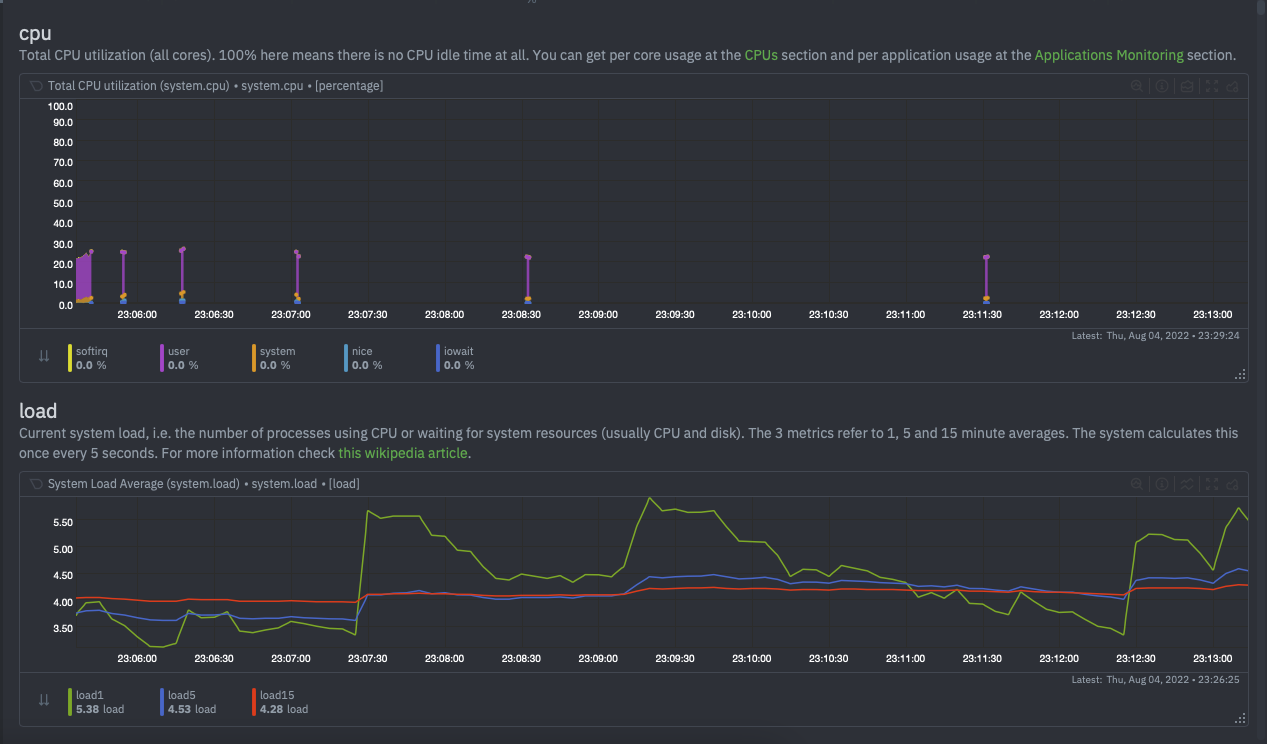Screen dimensions: 1267x744
Task: Switch chart type on the System Load chart
Action: [1186, 484]
